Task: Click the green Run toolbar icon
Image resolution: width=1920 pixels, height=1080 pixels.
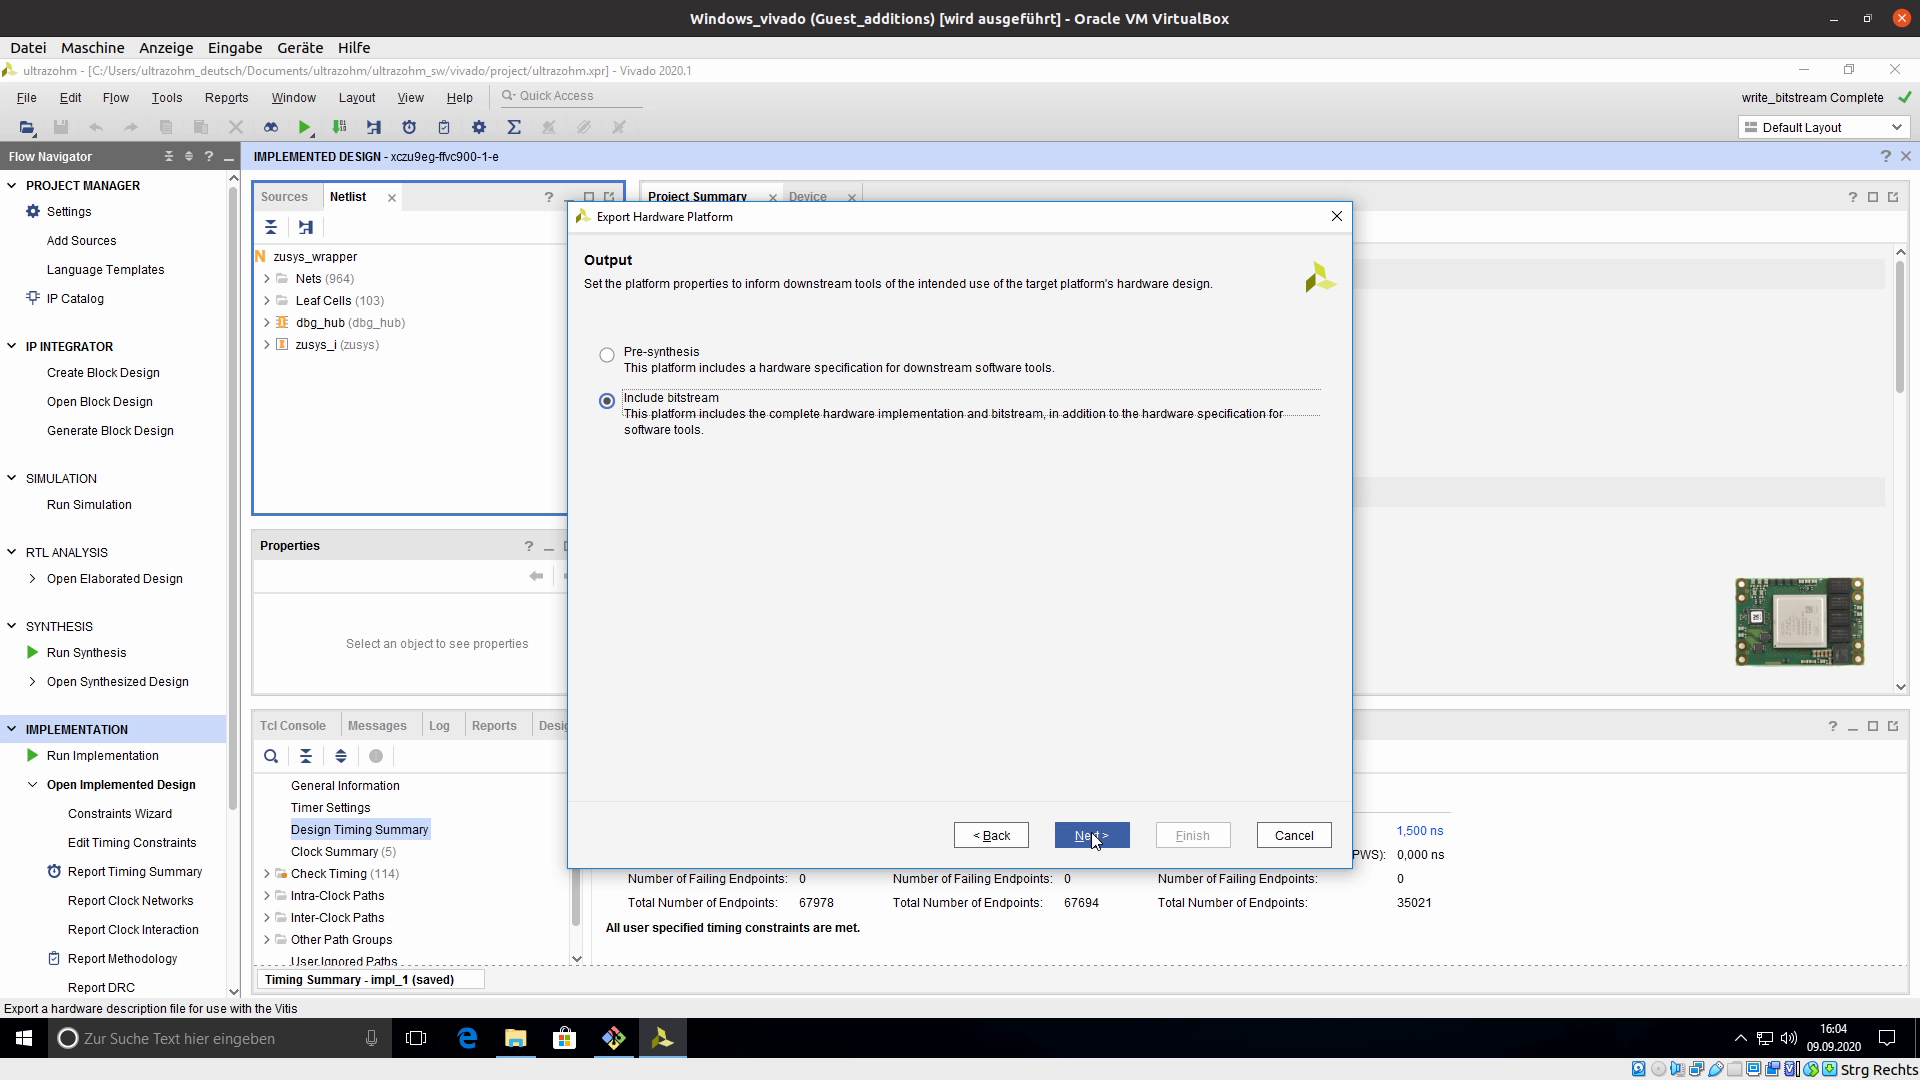Action: (304, 127)
